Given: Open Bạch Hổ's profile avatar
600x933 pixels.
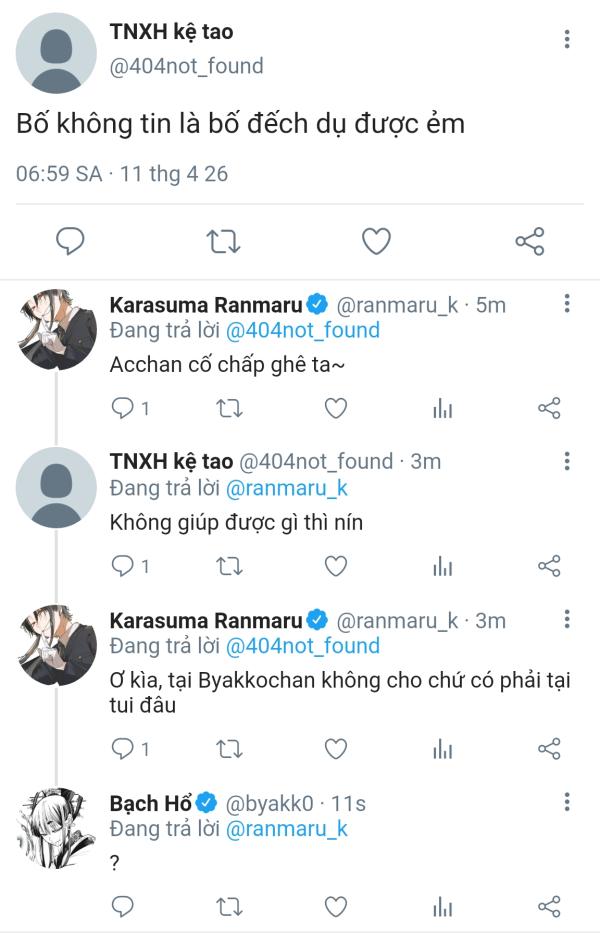Looking at the screenshot, I should click(56, 826).
